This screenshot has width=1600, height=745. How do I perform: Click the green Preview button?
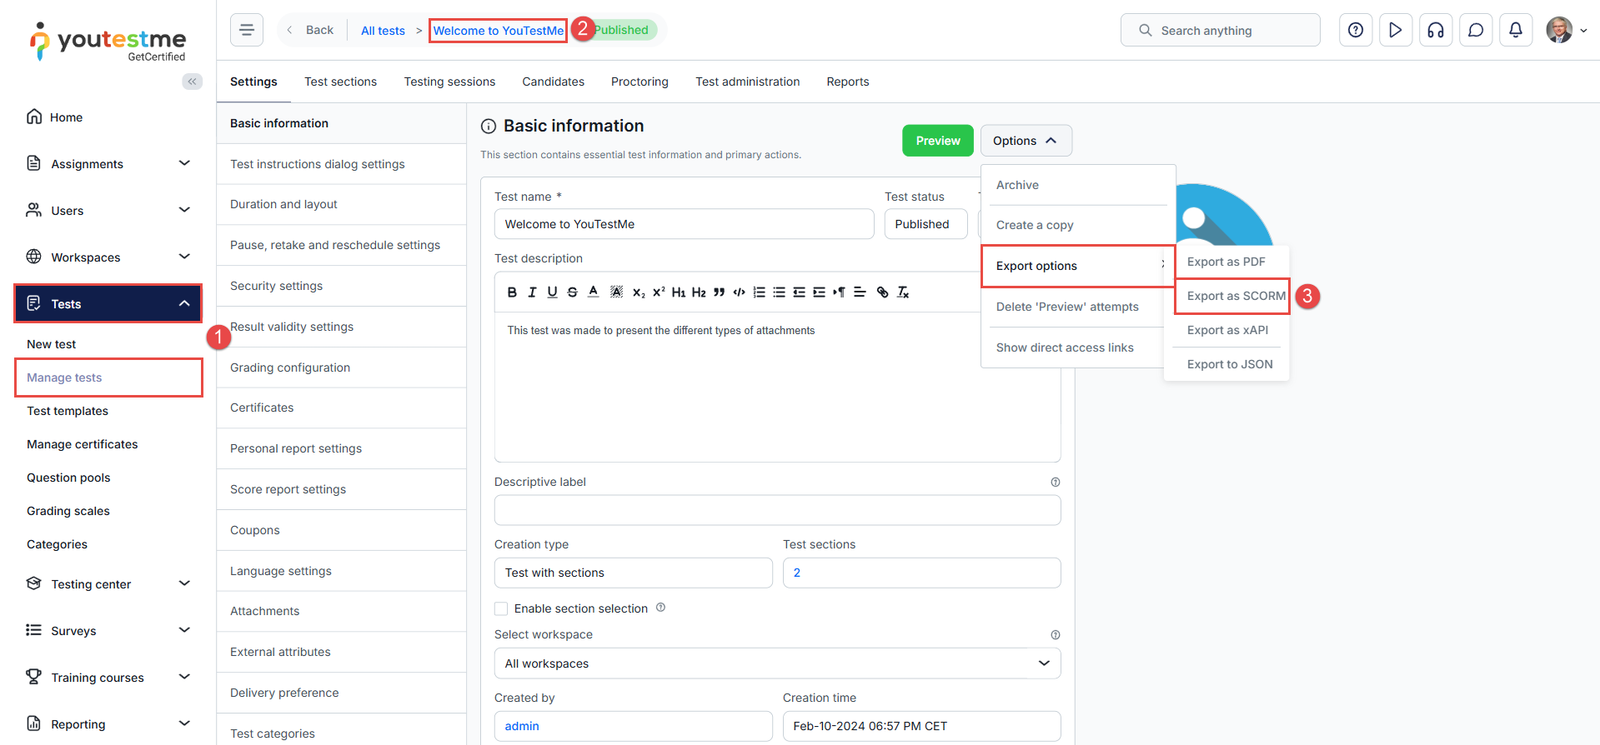tap(937, 141)
